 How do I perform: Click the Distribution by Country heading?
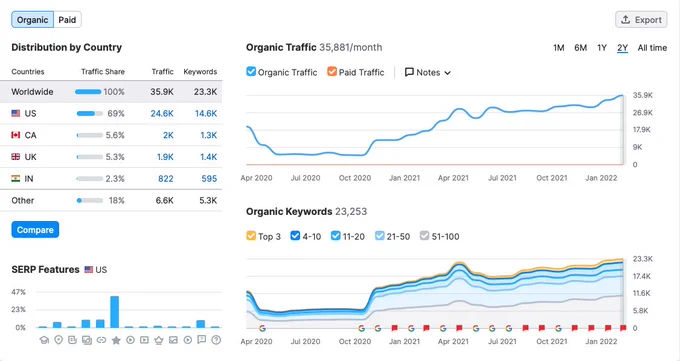pos(66,47)
